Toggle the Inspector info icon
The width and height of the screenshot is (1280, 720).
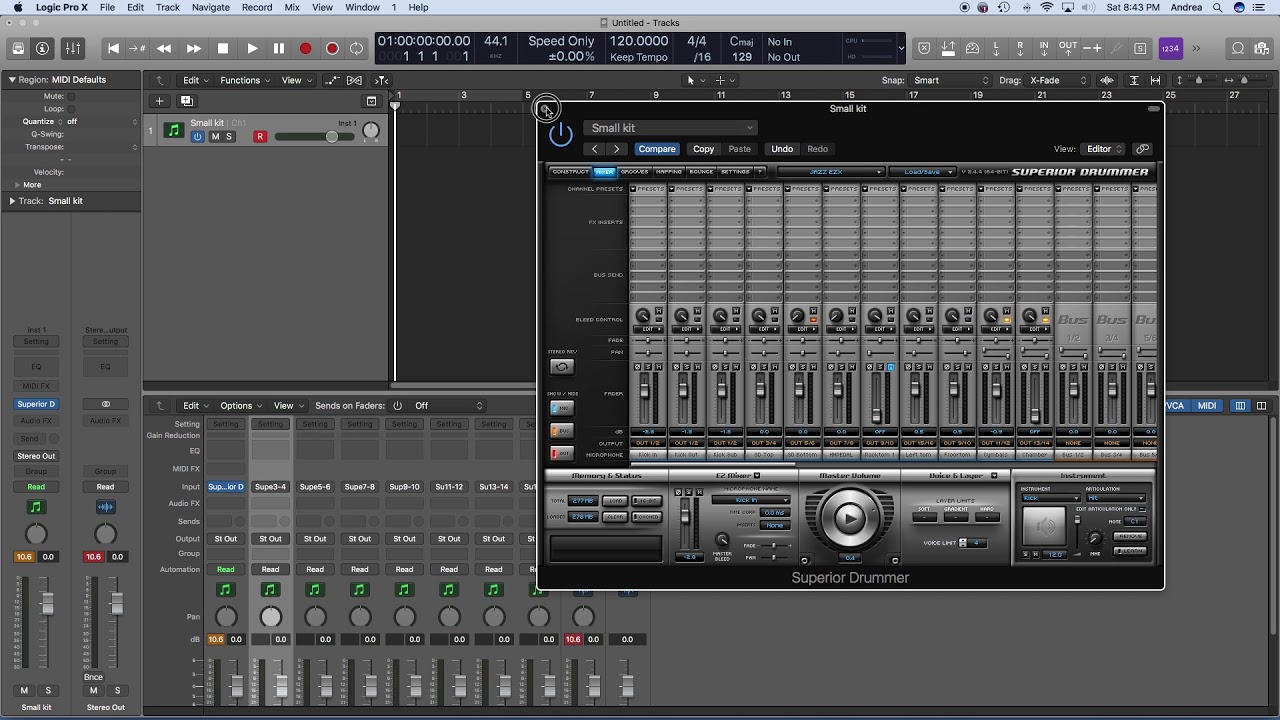pyautogui.click(x=42, y=48)
